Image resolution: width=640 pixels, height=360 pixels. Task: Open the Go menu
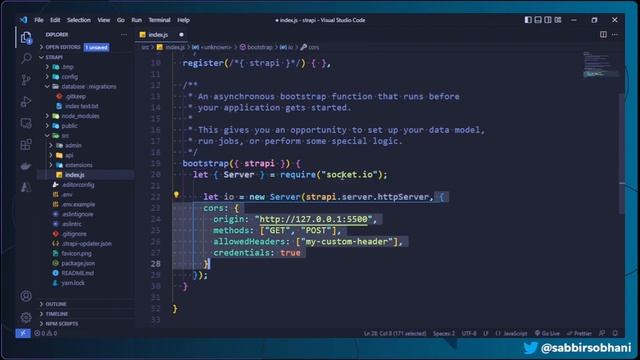[x=121, y=20]
